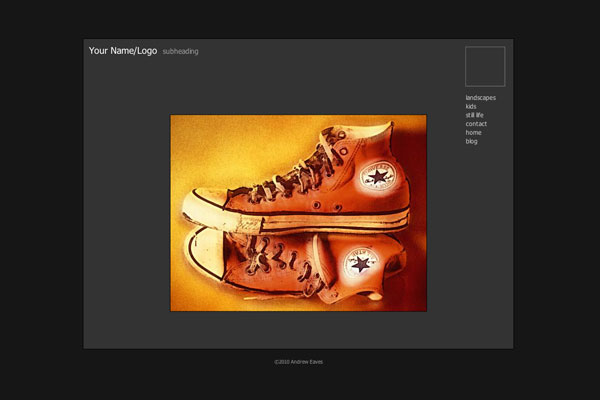Click the ©2010 Andrew Eaves footer text

pos(298,362)
